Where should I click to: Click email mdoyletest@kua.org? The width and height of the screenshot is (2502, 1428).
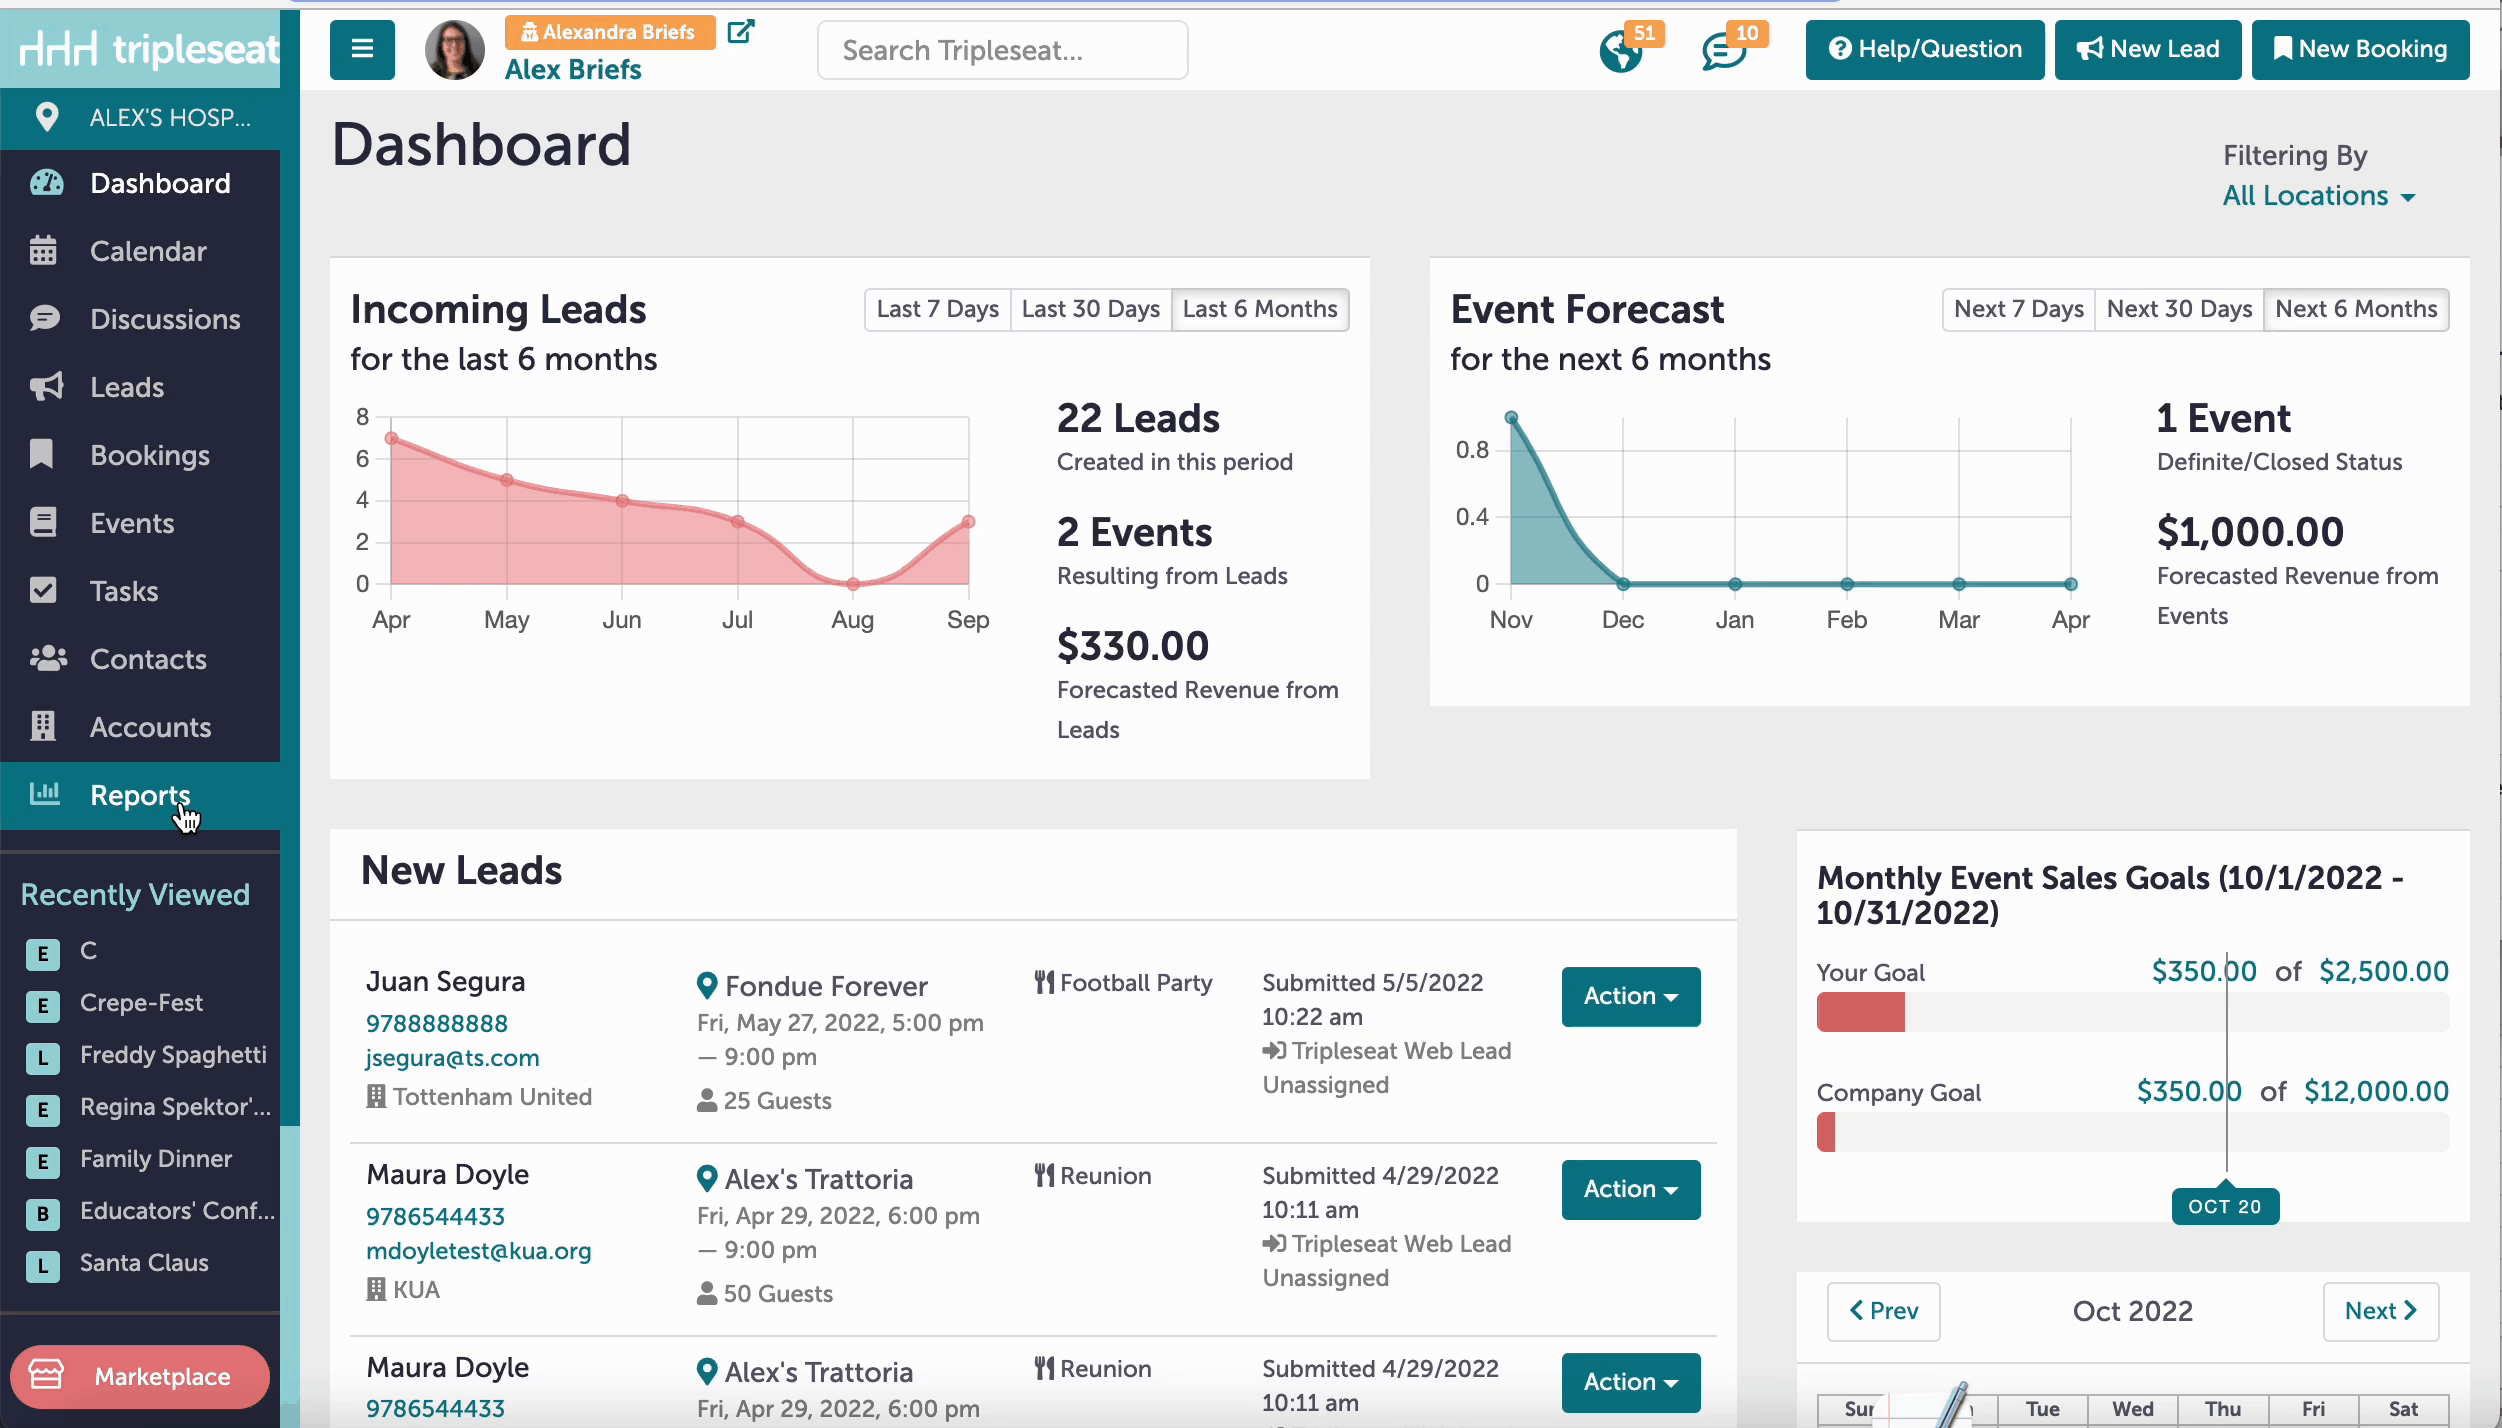click(478, 1251)
